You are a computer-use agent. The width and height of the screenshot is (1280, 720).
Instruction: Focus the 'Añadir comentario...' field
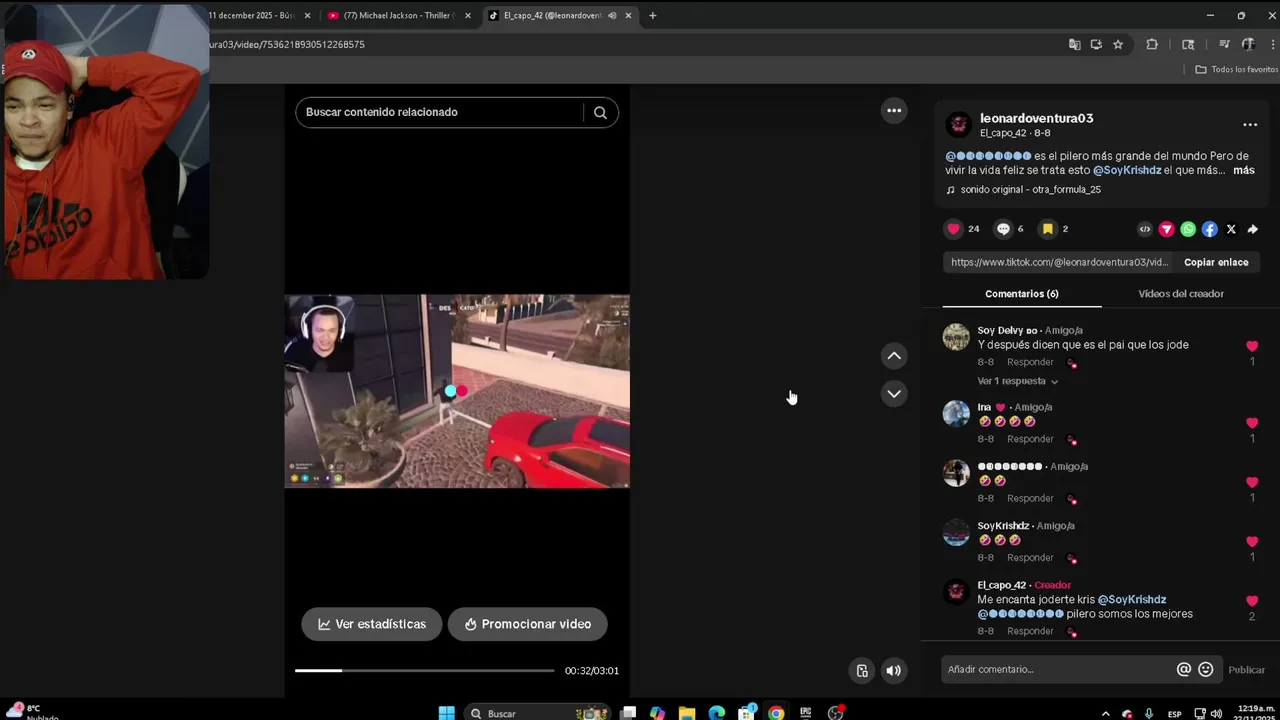(1058, 669)
